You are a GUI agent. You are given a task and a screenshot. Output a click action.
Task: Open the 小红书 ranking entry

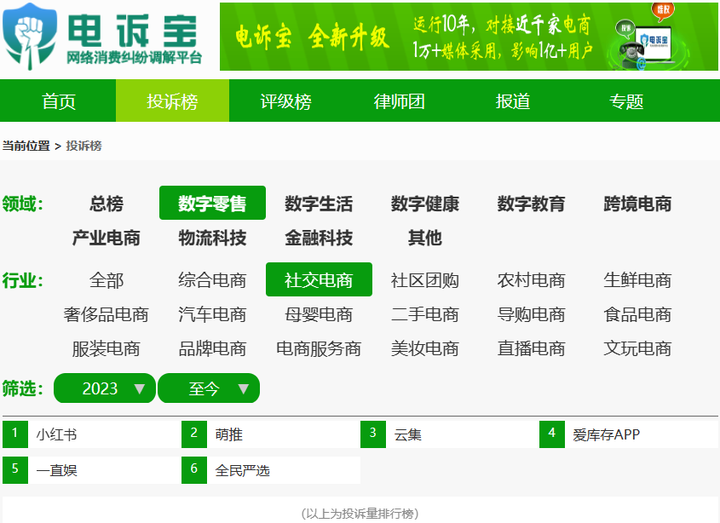tap(56, 434)
